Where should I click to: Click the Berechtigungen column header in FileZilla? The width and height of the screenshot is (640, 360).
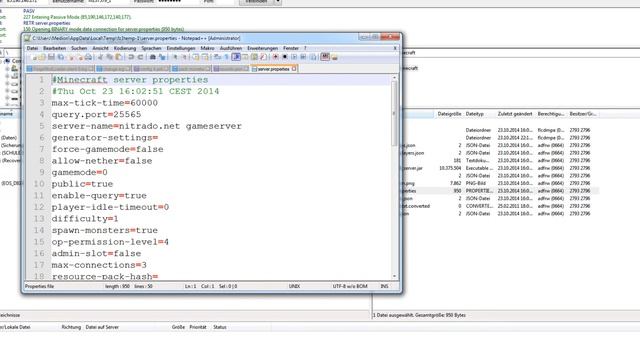551,114
